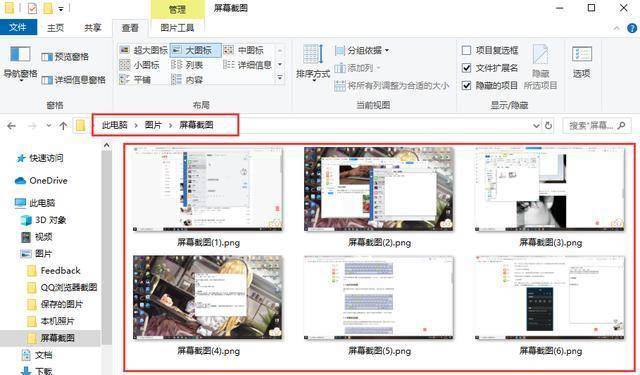Viewport: 640px width, 375px height.
Task: Select thumbnail 屏幕截图(2).png
Action: click(379, 197)
